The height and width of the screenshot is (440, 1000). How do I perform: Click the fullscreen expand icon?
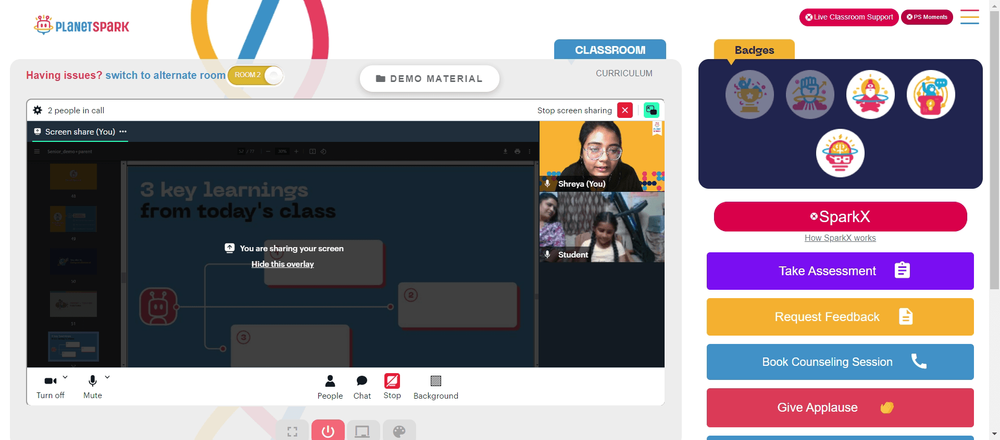click(x=293, y=432)
